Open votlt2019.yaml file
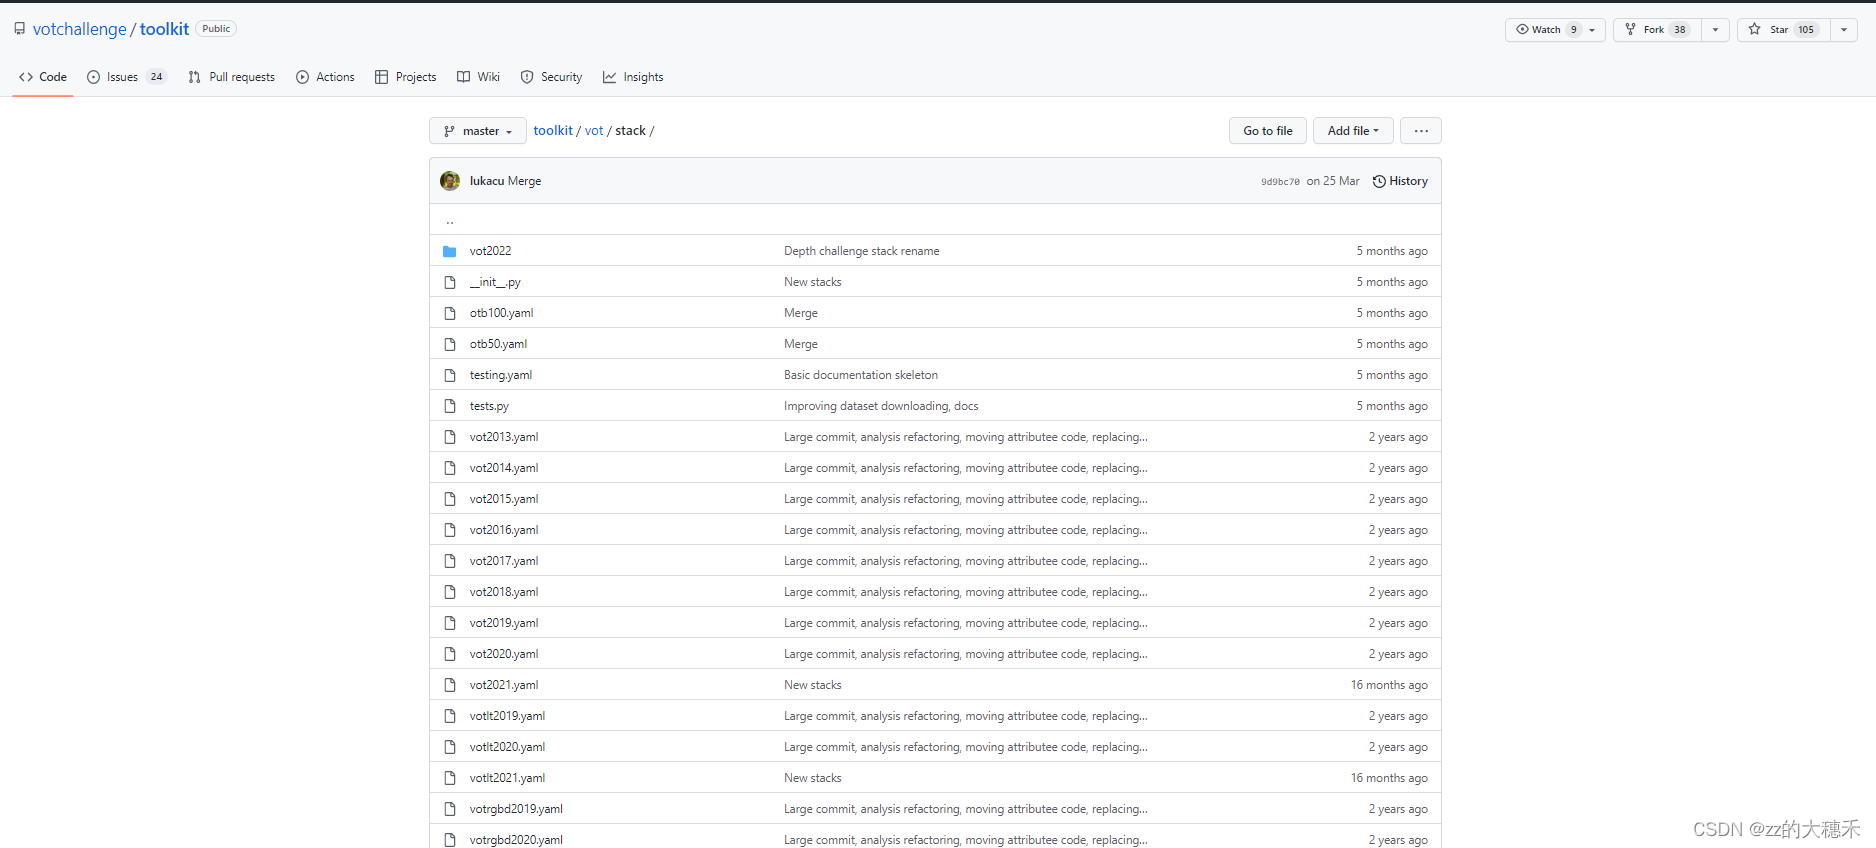The image size is (1876, 848). (508, 716)
